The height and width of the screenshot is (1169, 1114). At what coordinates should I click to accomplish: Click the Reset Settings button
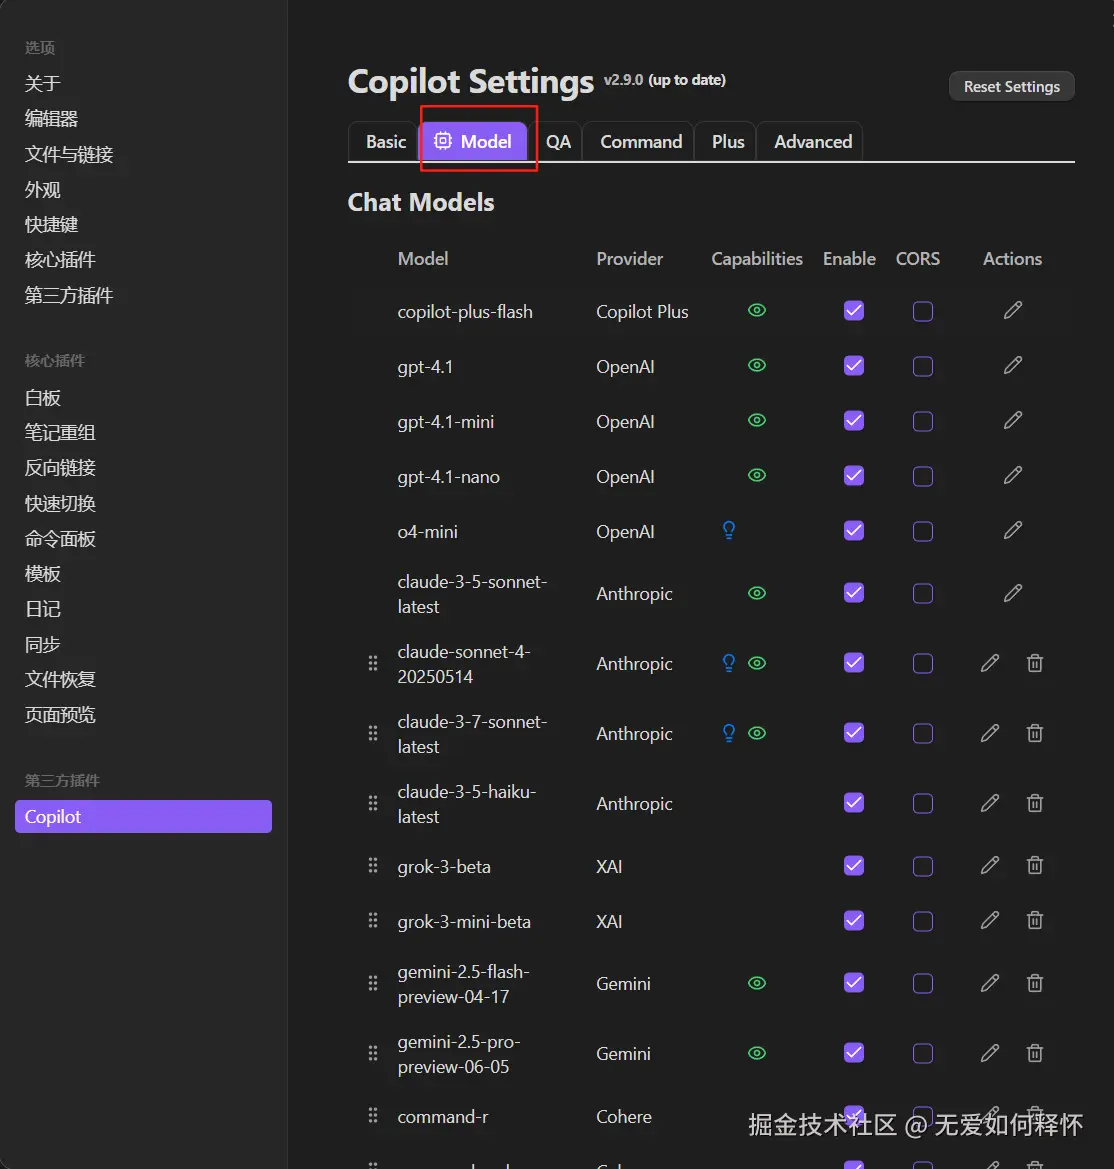(1011, 87)
